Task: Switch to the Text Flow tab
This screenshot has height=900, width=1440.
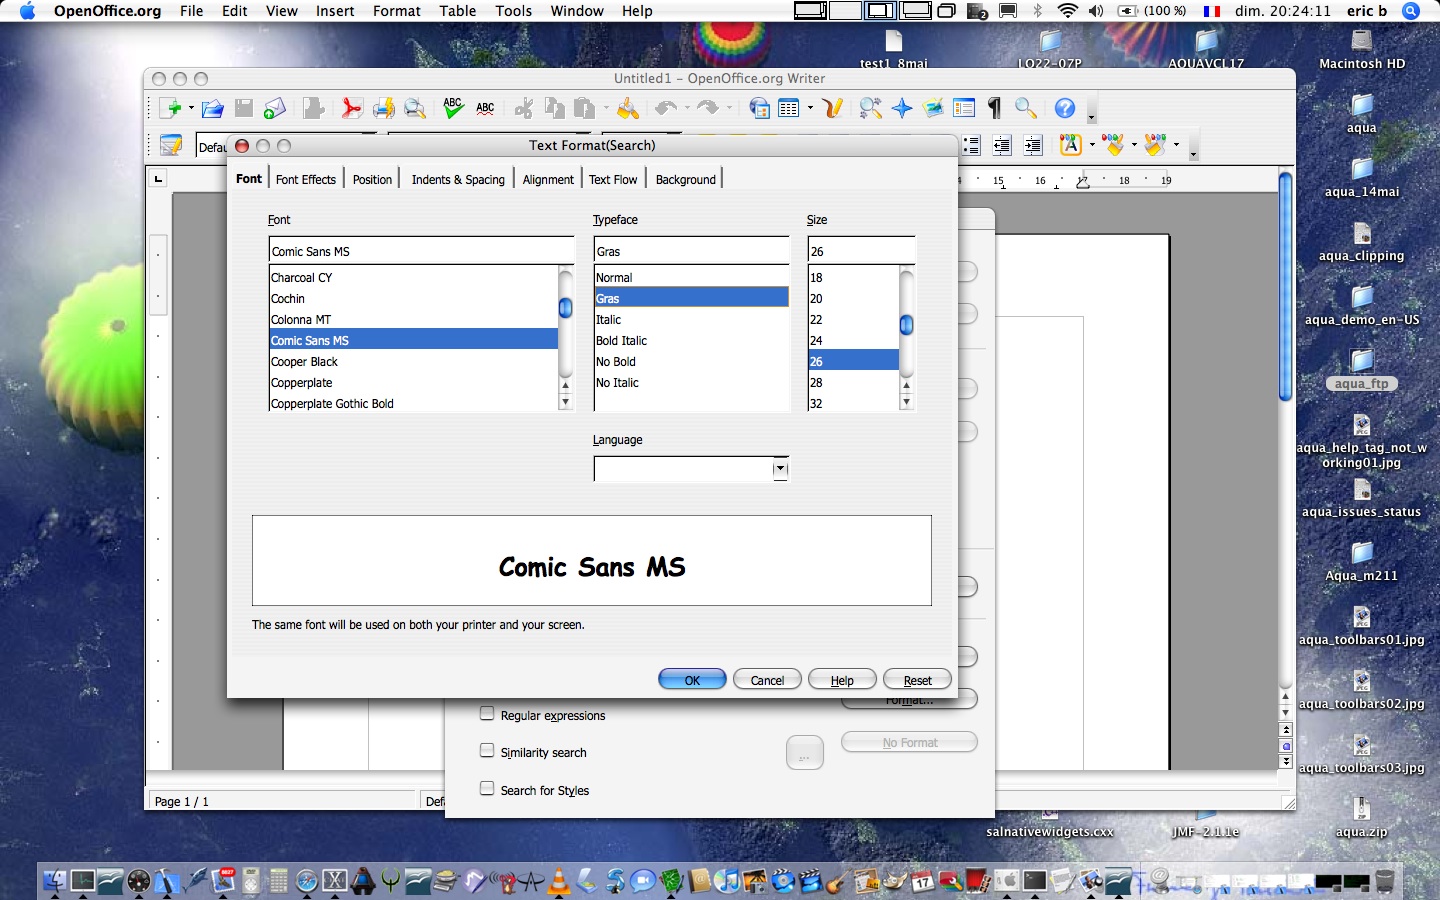Action: tap(613, 179)
